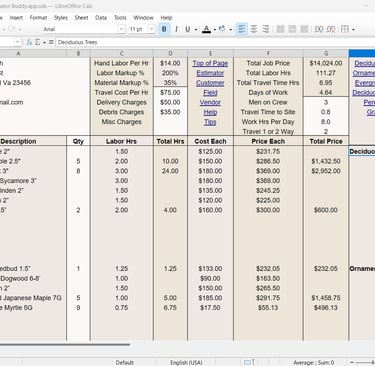This screenshot has height=366, width=375.
Task: Click the borders icon
Action: coord(345,29)
